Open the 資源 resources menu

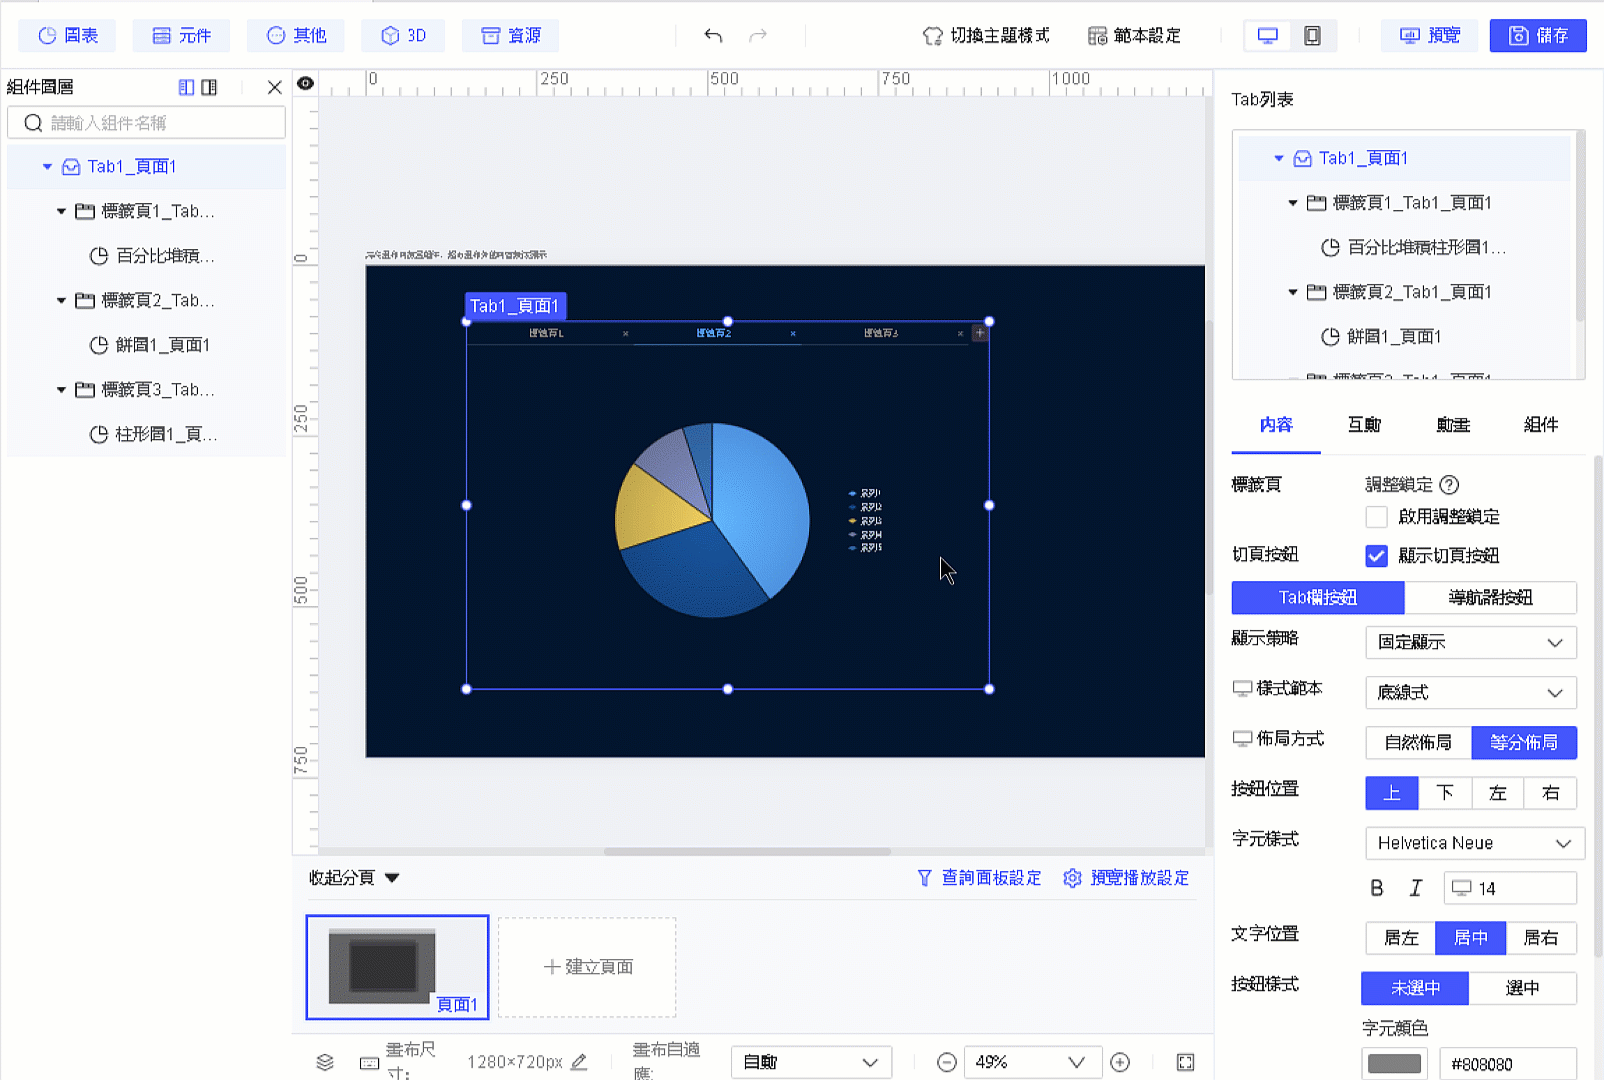point(510,36)
